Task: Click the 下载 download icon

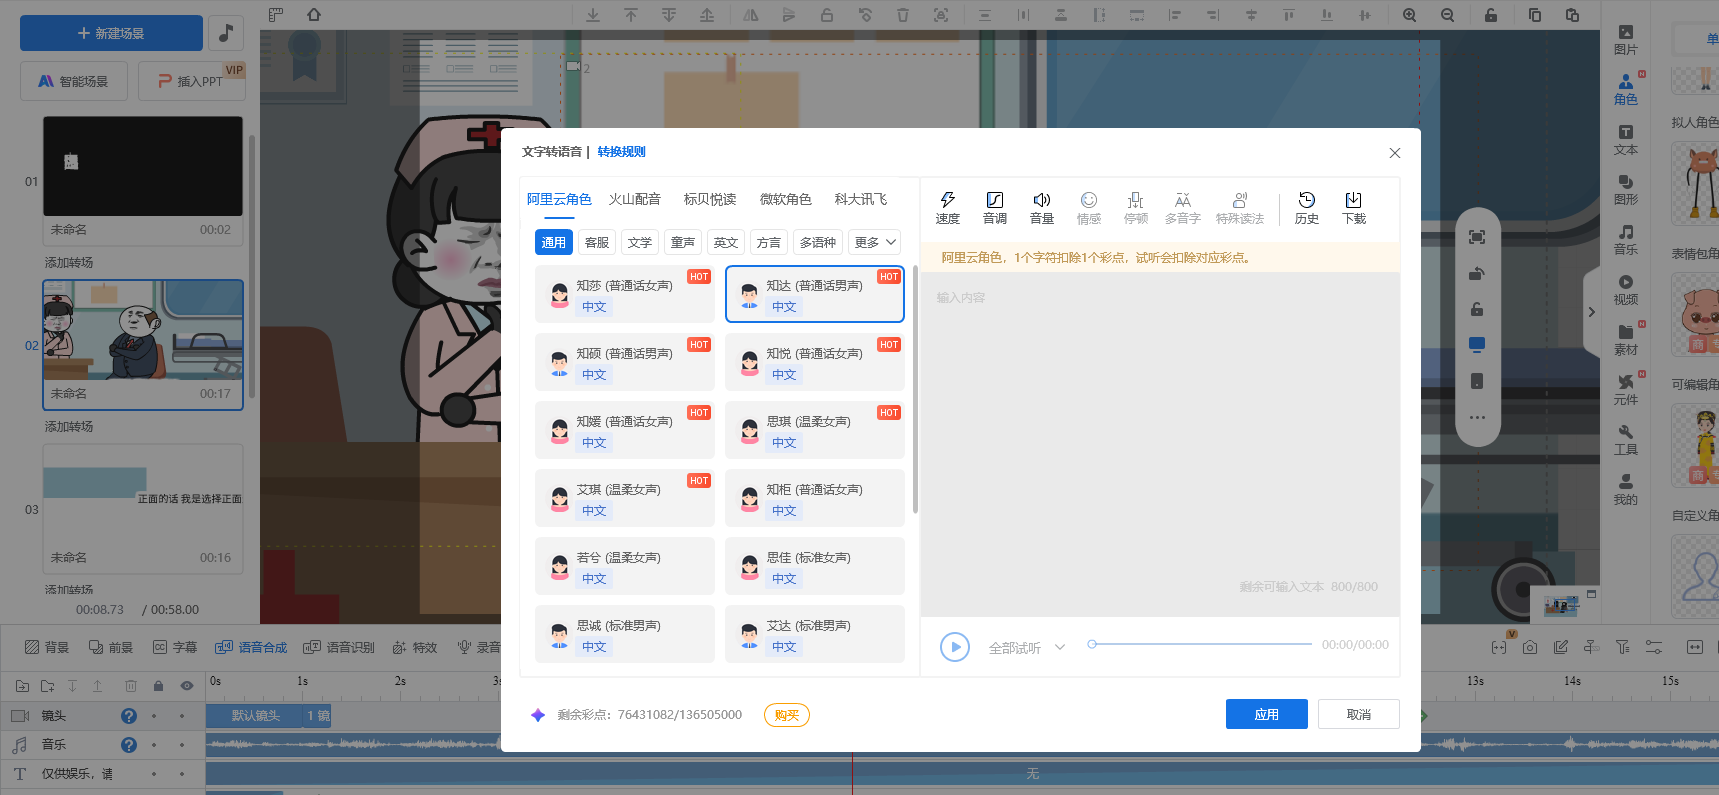Action: coord(1353,208)
